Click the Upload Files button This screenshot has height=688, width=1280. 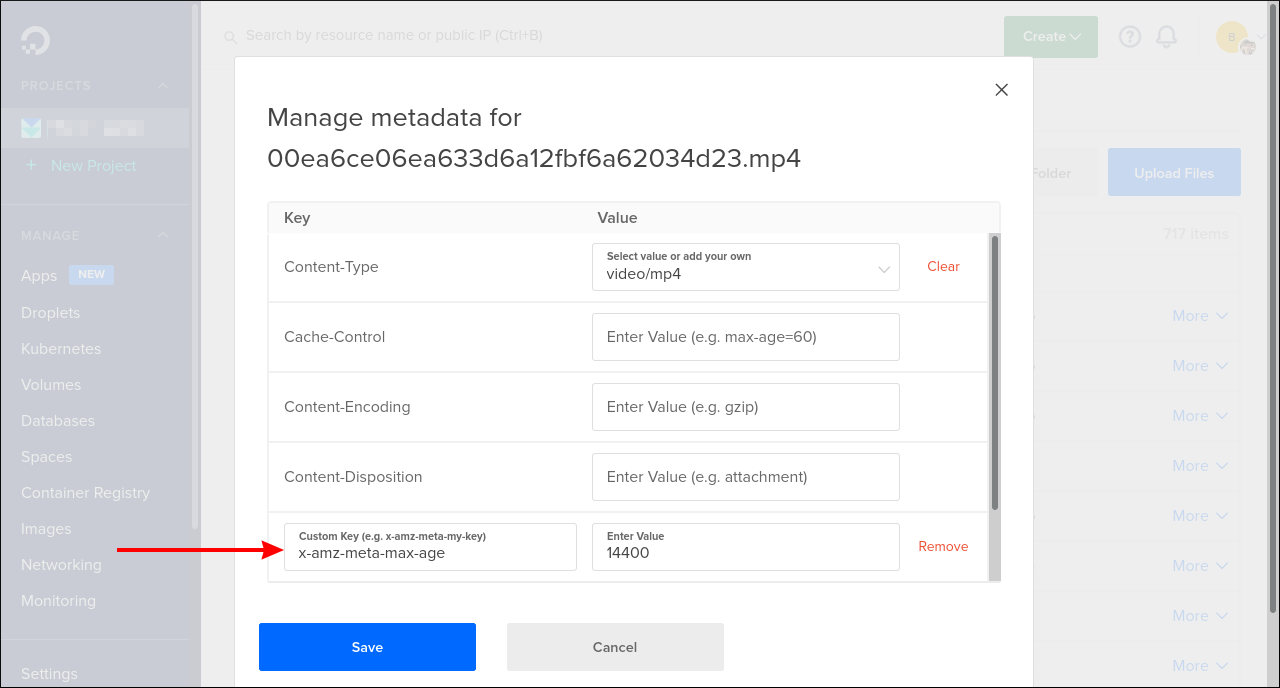coord(1173,172)
